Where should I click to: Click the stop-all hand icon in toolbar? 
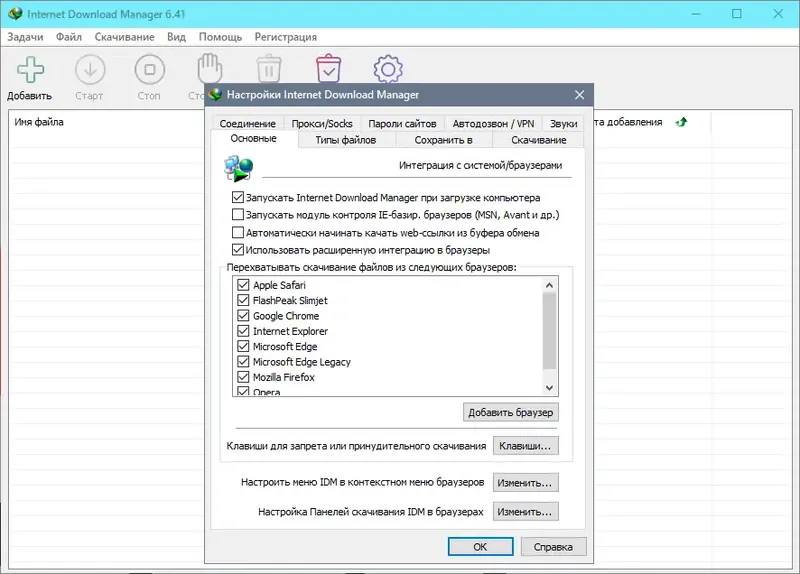click(x=209, y=67)
